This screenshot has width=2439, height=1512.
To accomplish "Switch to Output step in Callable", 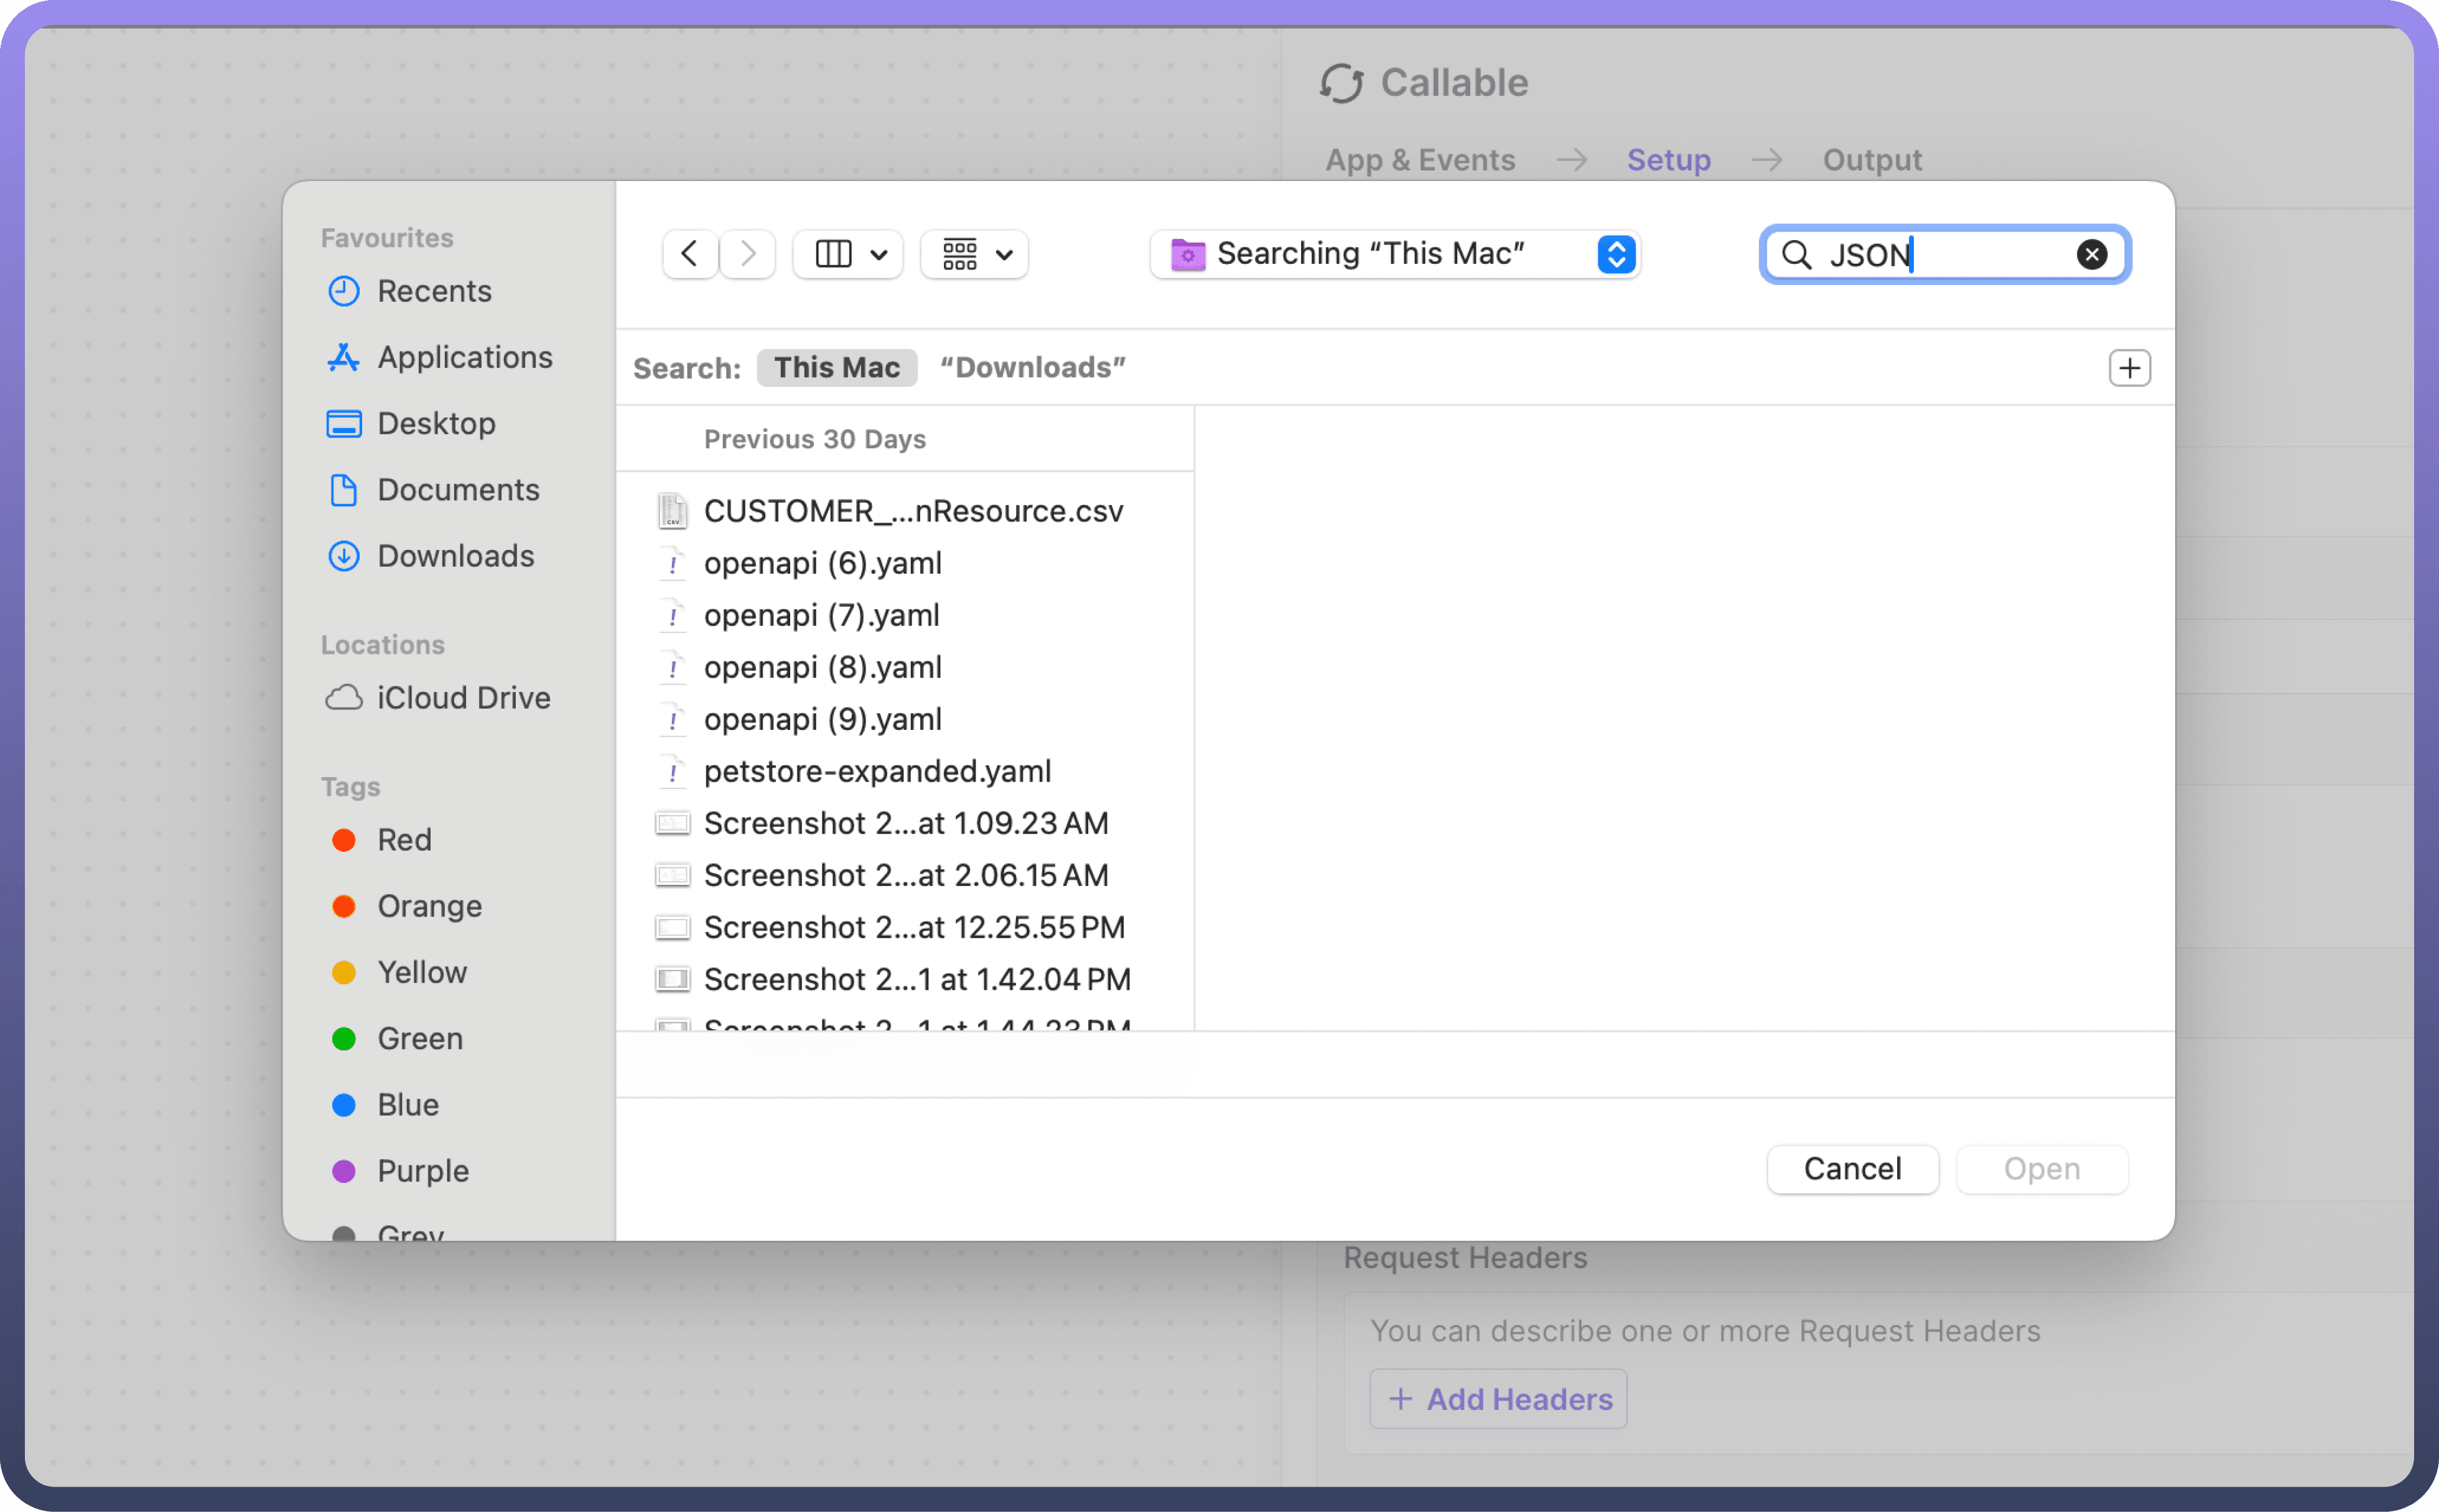I will [x=1872, y=160].
